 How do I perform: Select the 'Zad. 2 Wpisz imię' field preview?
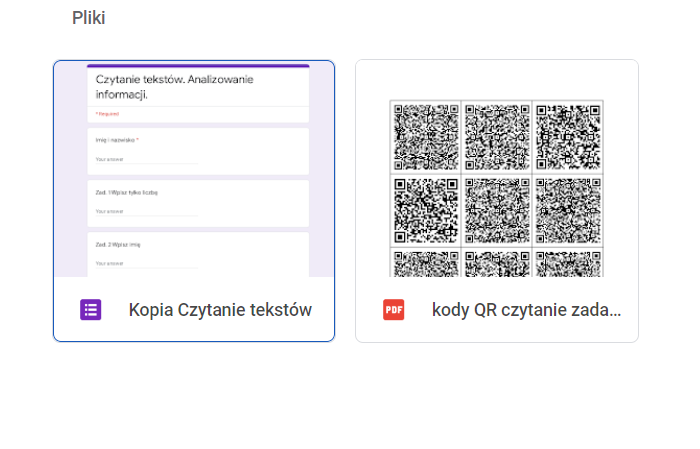tap(197, 254)
